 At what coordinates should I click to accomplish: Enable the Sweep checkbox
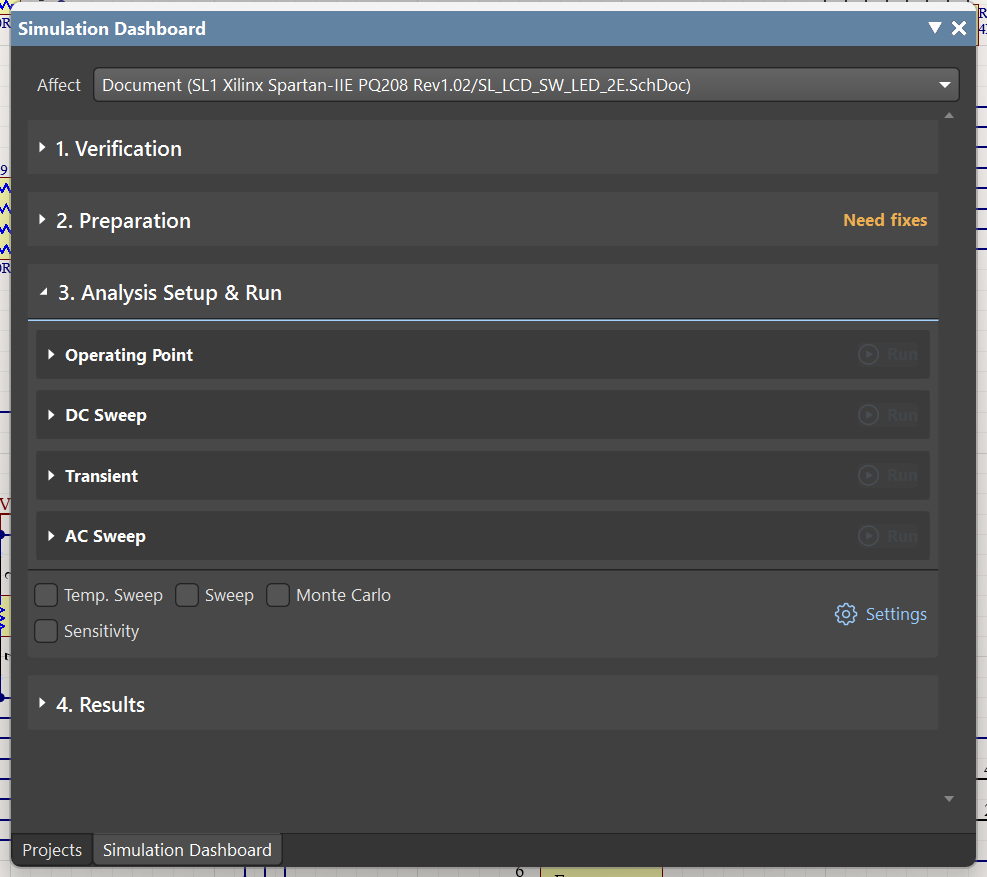coord(187,596)
